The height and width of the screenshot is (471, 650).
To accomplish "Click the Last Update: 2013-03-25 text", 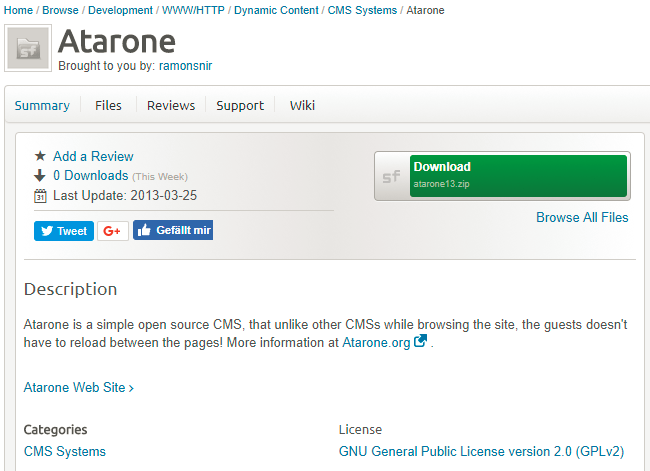I will pos(125,195).
